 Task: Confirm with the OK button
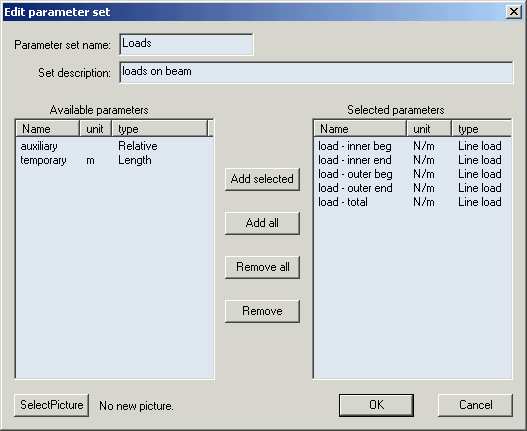point(376,405)
